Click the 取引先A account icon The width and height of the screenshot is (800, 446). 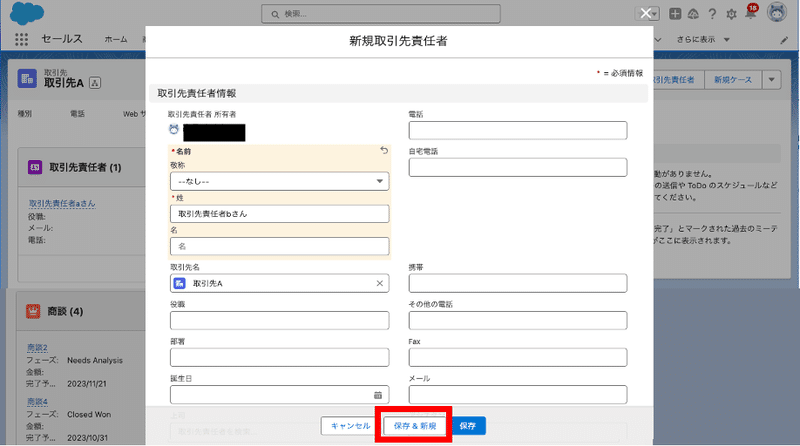[x=27, y=79]
